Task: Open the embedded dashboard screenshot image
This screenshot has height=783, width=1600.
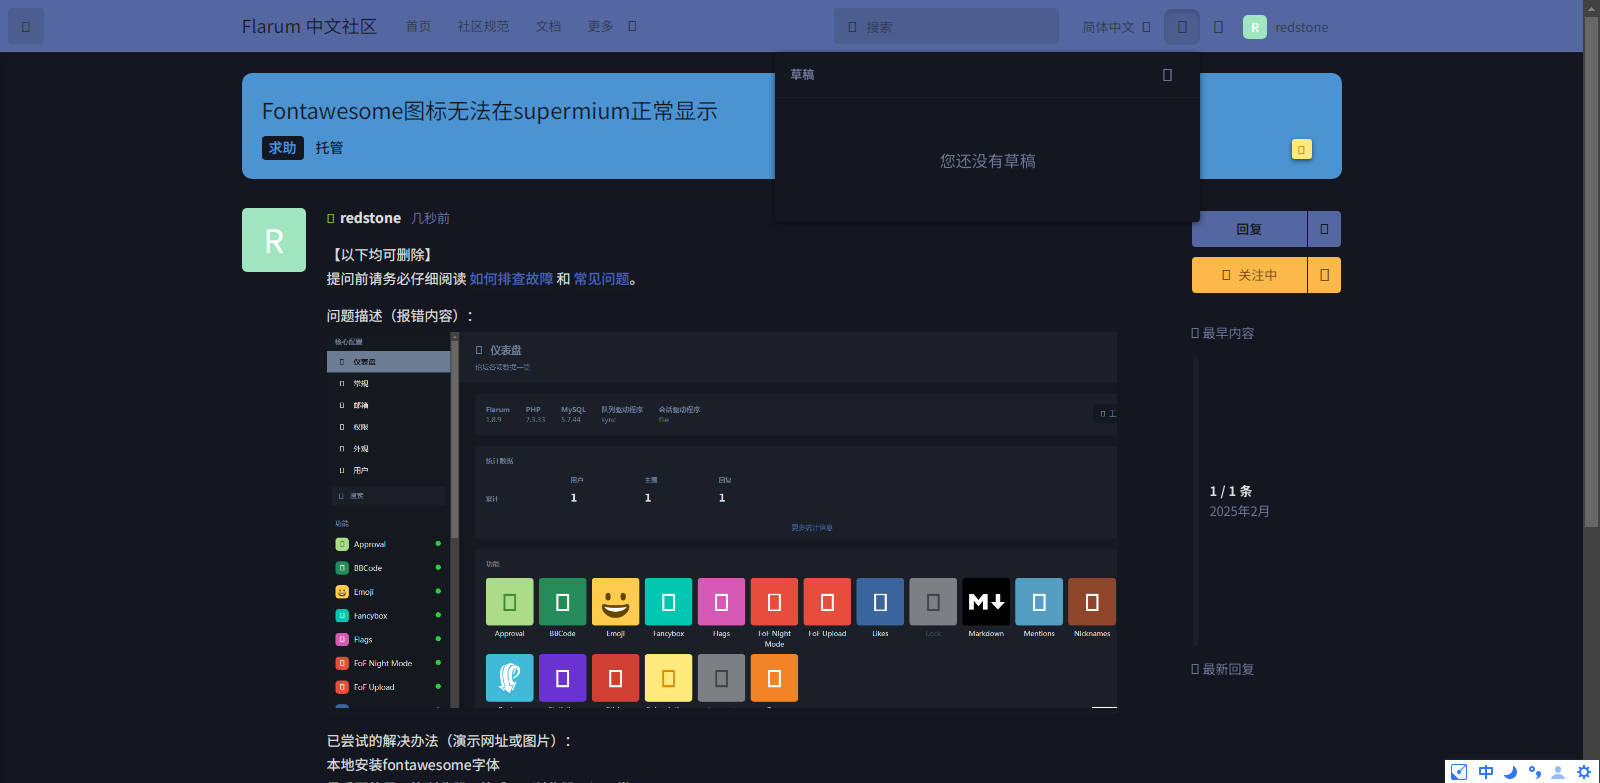Action: click(722, 520)
